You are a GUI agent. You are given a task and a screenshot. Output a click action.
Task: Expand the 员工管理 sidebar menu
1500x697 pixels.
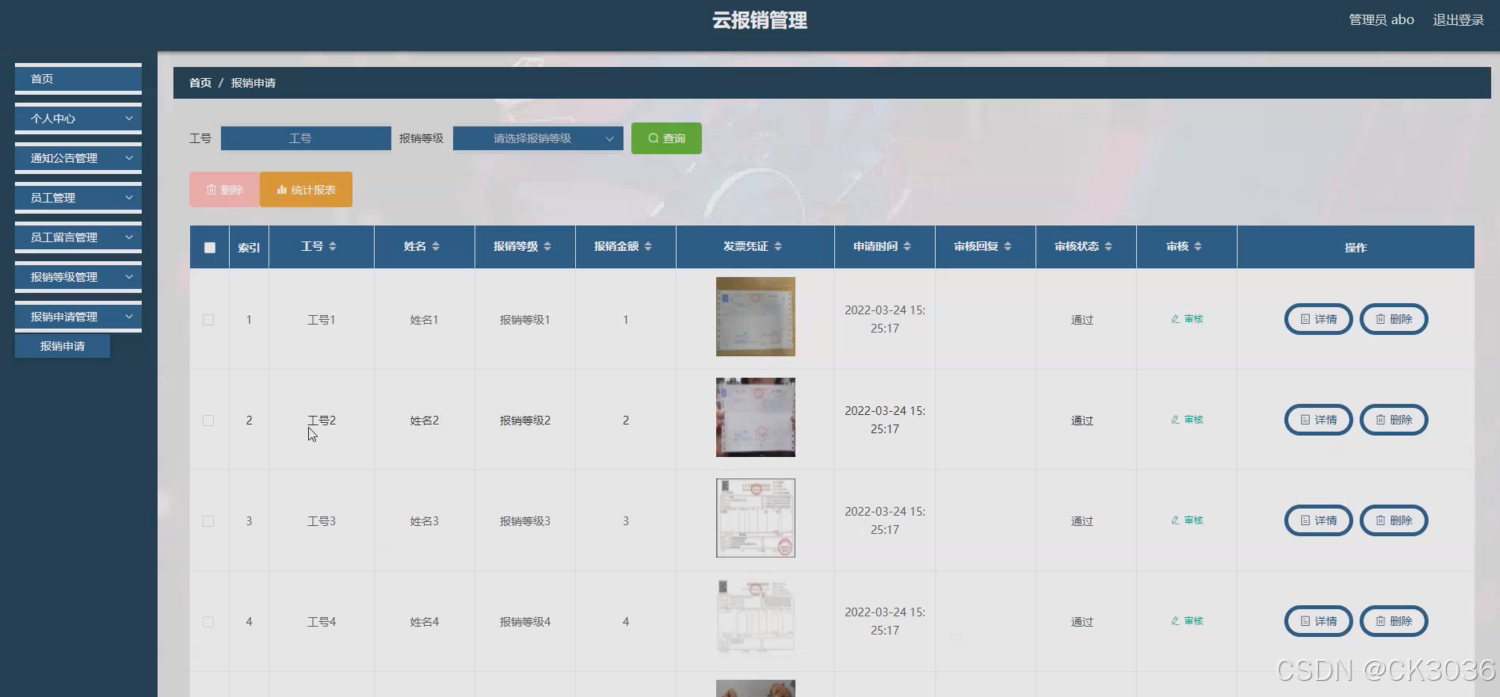(x=78, y=198)
